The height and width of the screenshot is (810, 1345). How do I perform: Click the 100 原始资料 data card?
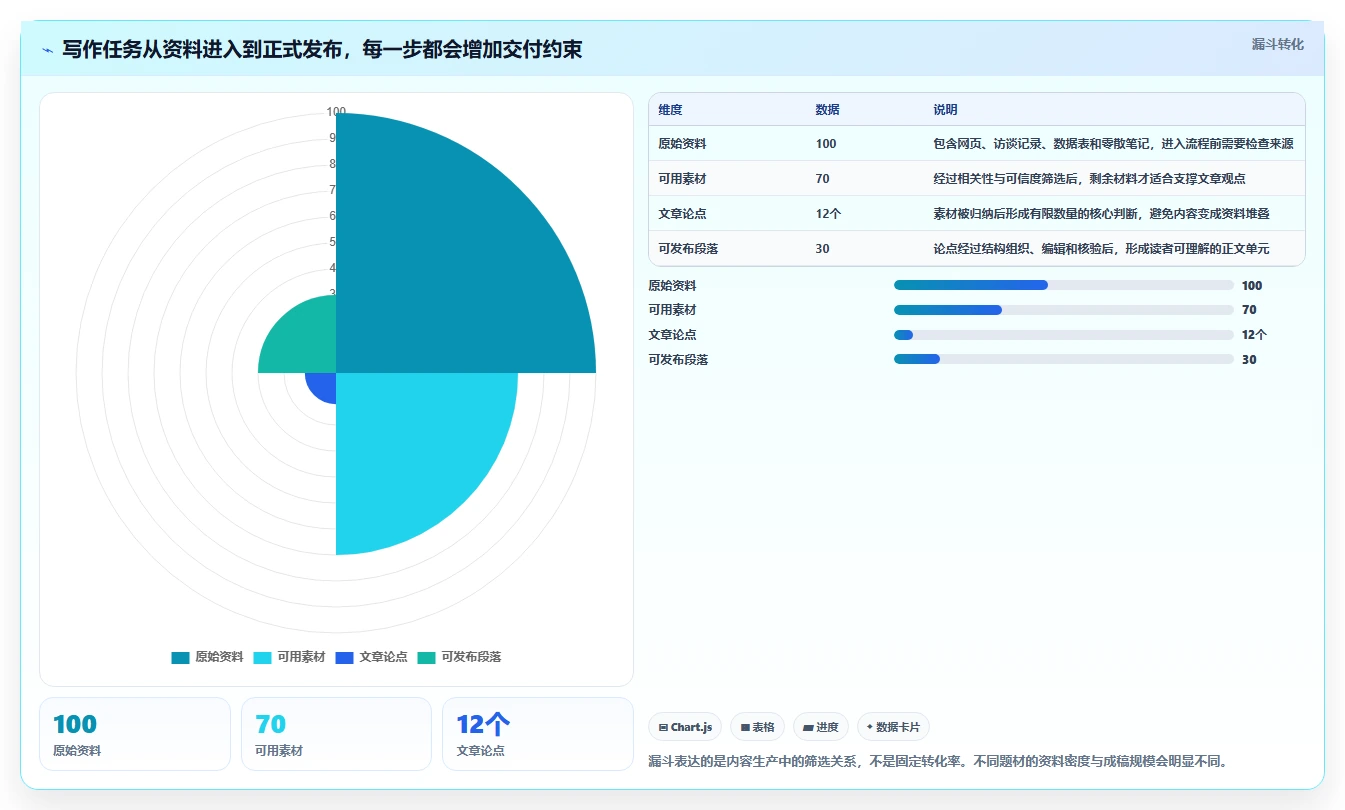(135, 734)
